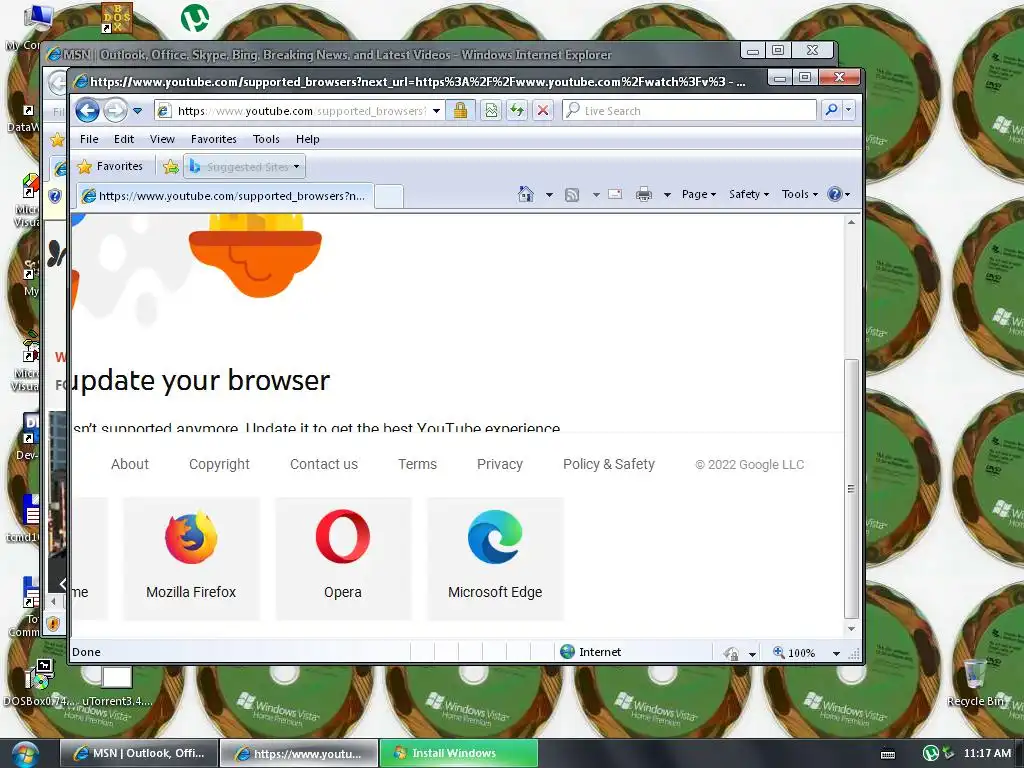1024x768 pixels.
Task: Follow the Terms footer link
Action: [x=417, y=464]
